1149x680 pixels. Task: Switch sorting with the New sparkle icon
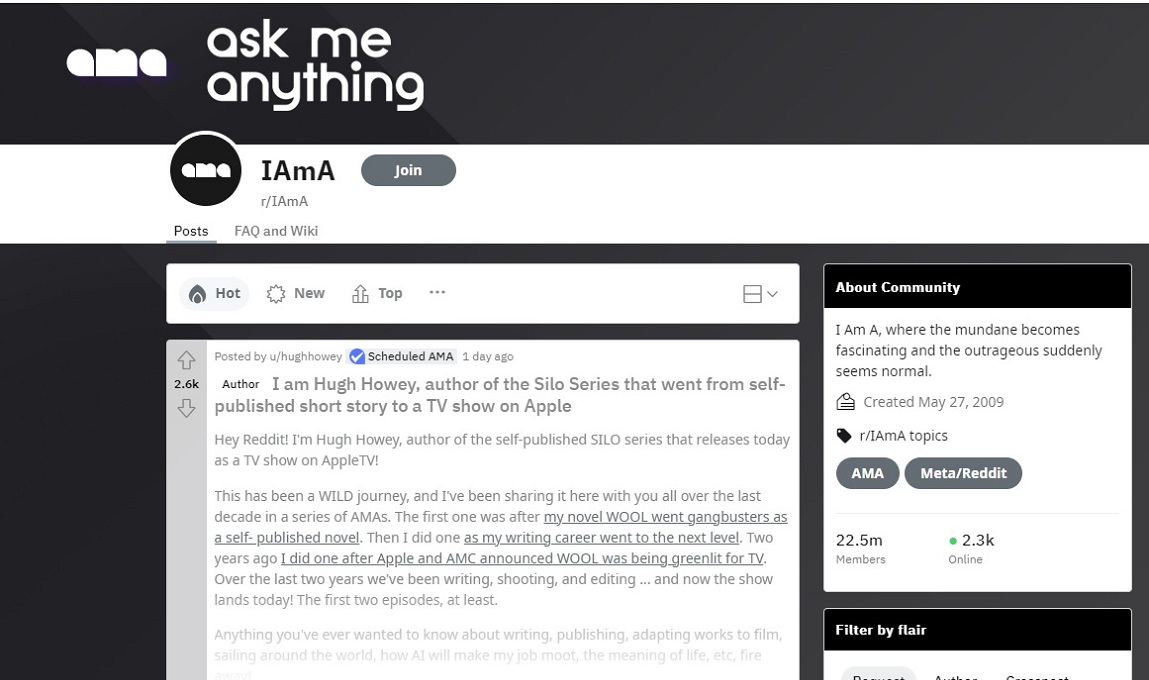pos(275,293)
